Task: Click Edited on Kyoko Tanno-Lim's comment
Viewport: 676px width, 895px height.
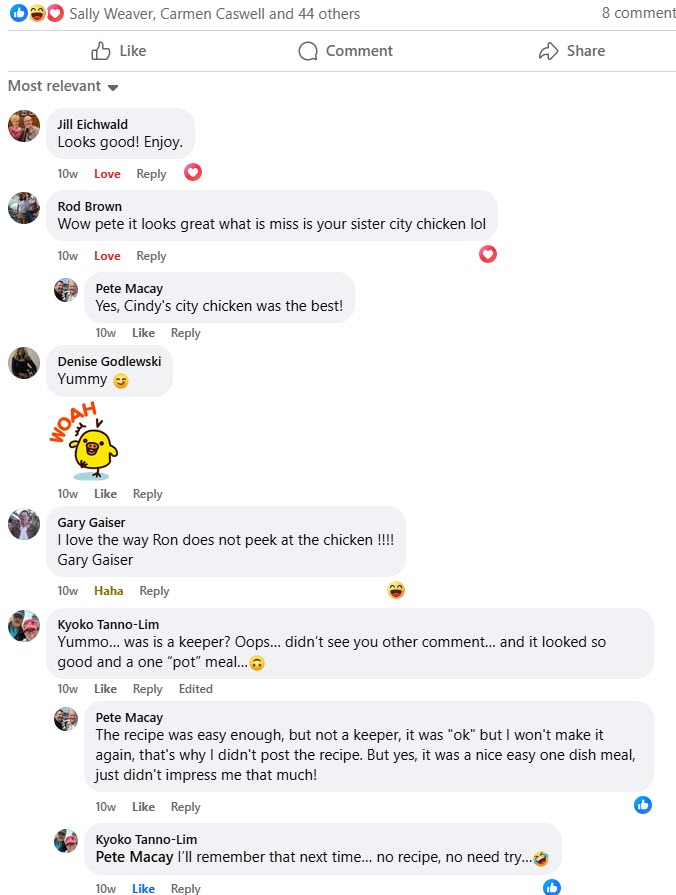Action: [x=195, y=688]
